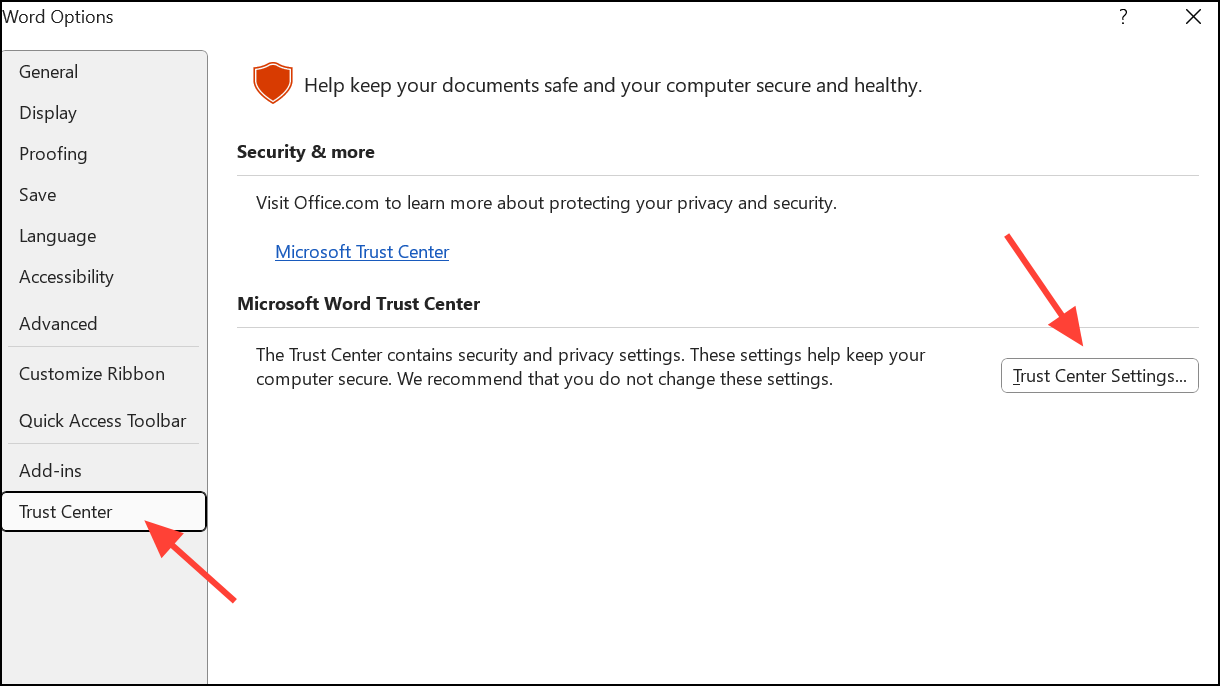Open Help with the question mark
This screenshot has height=686, width=1220.
[1124, 17]
